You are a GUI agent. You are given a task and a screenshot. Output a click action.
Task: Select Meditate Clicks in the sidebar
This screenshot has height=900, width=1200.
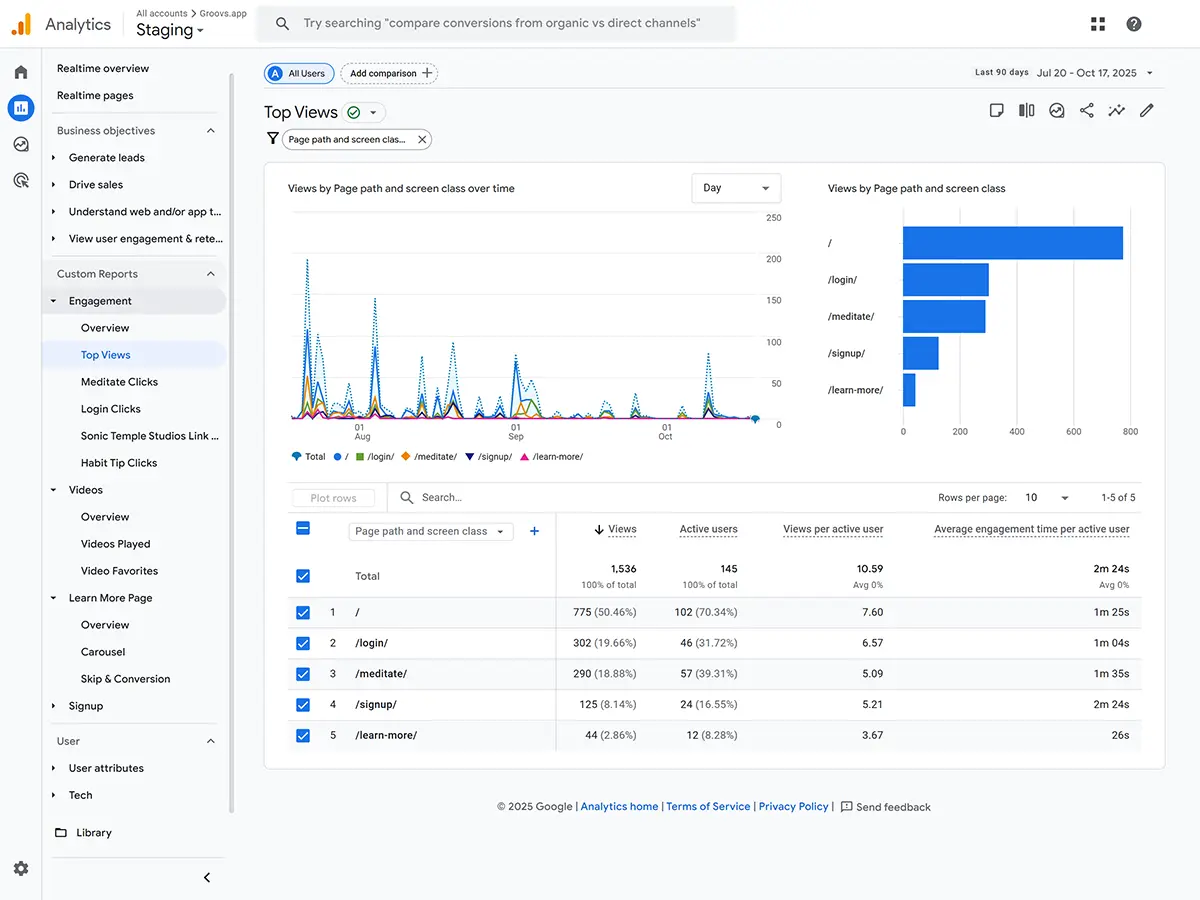119,382
